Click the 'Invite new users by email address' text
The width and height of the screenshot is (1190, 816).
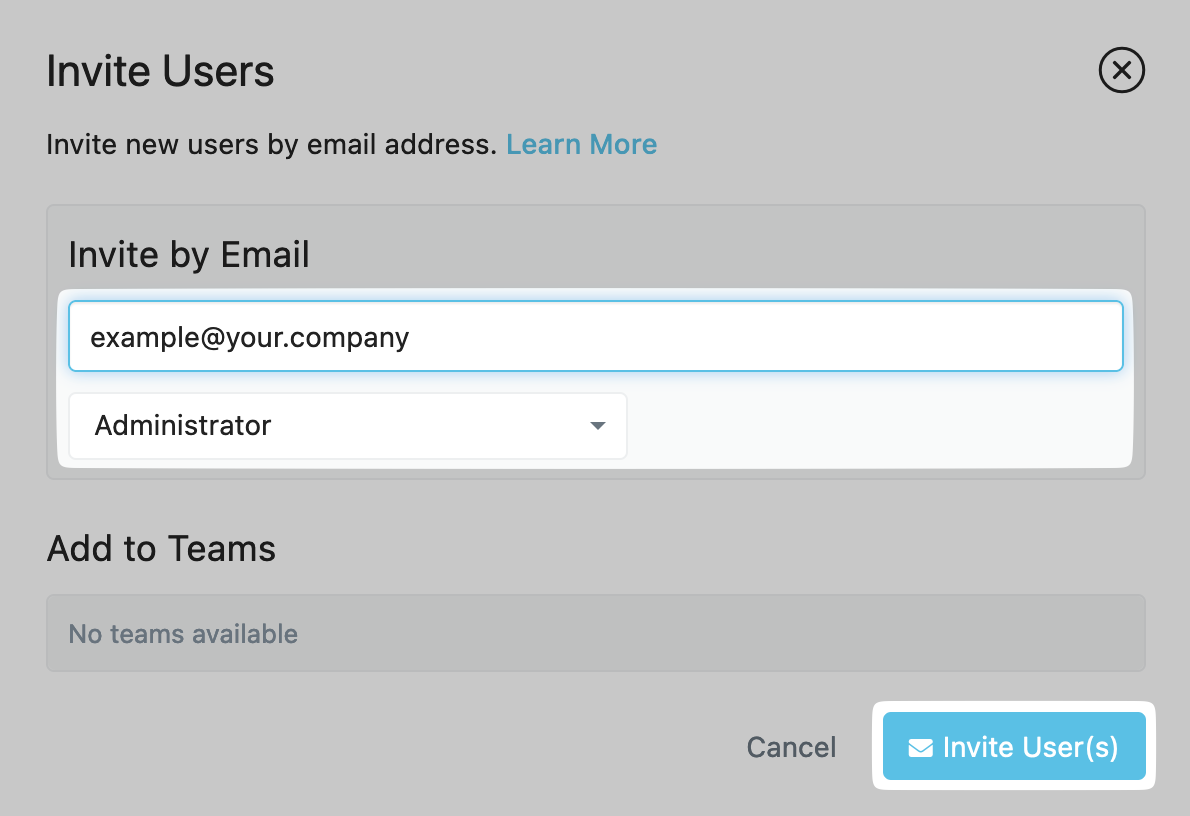point(271,144)
